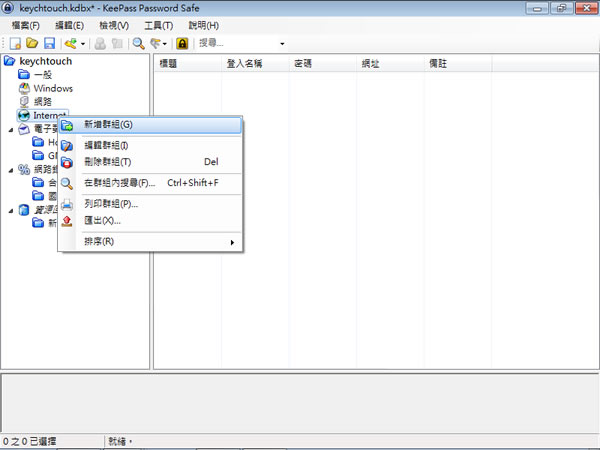Click the New database toolbar icon
Viewport: 600px width, 450px height.
click(x=15, y=43)
